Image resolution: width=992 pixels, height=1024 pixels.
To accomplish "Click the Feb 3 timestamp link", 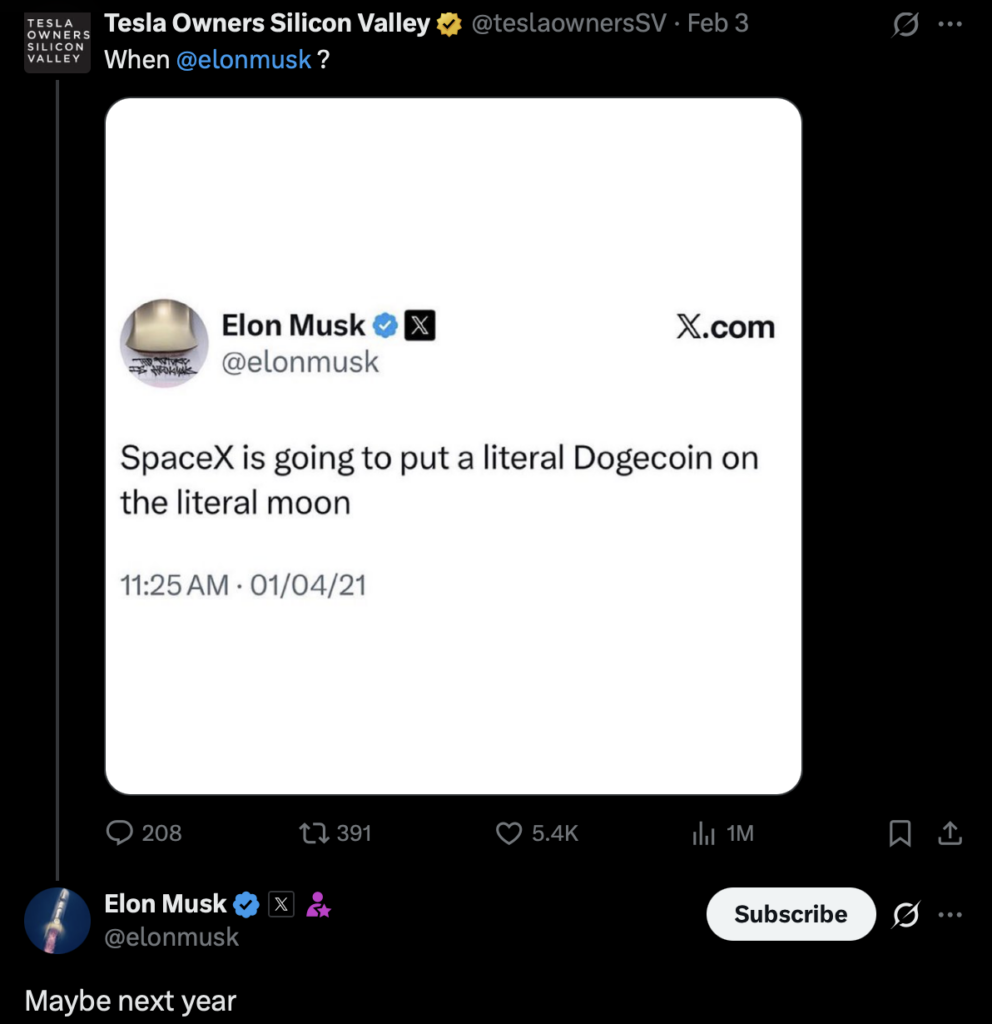I will [715, 22].
